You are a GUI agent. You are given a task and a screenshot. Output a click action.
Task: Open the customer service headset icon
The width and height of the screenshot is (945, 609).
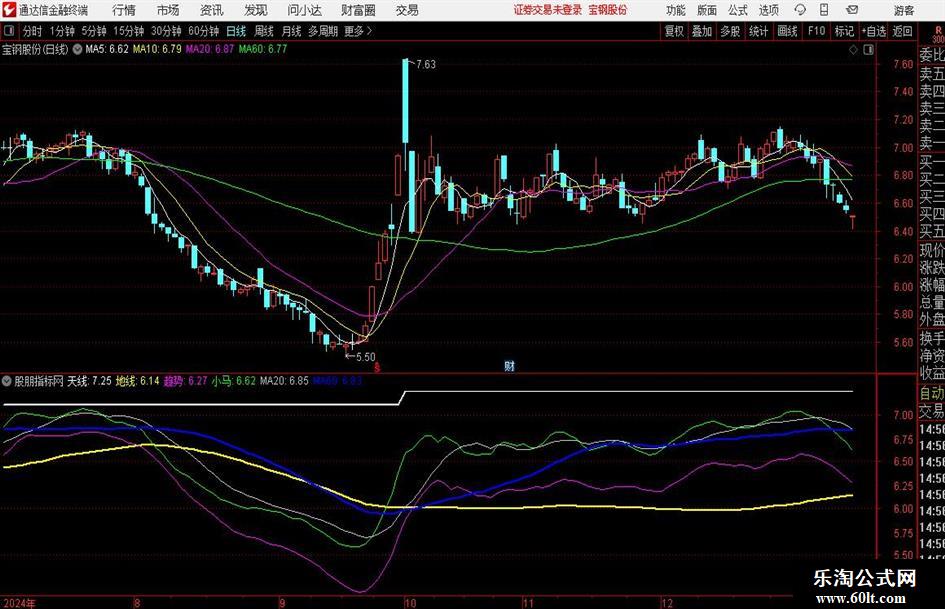click(x=800, y=10)
